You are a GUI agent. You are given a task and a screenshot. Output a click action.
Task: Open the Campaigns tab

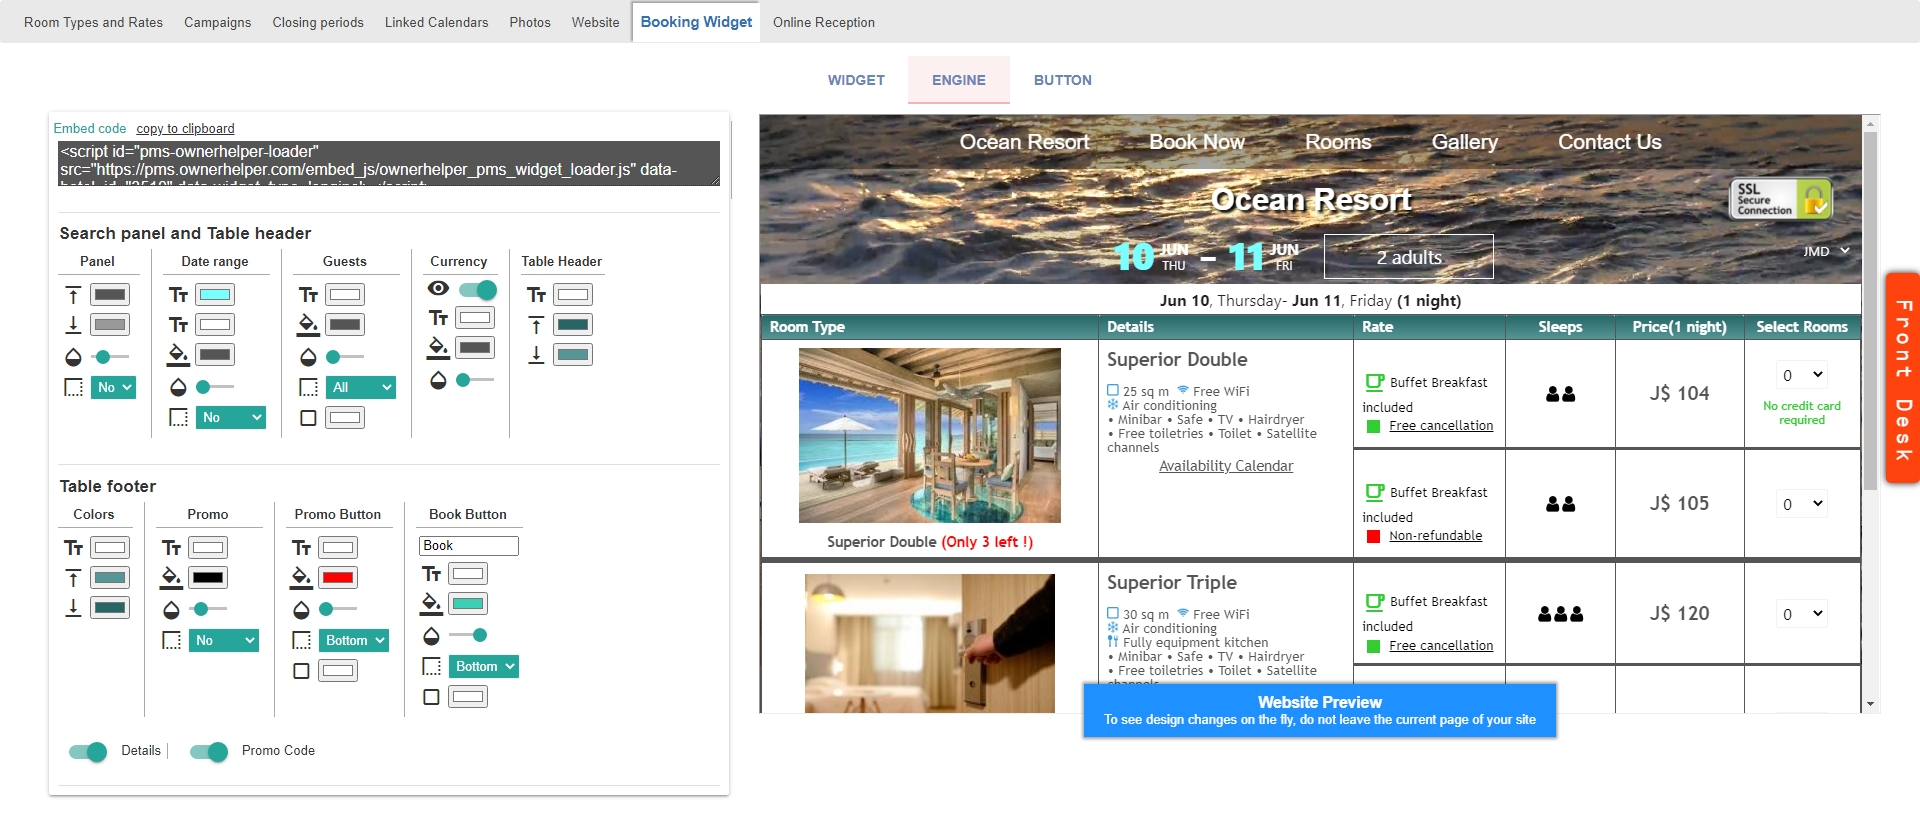[217, 22]
